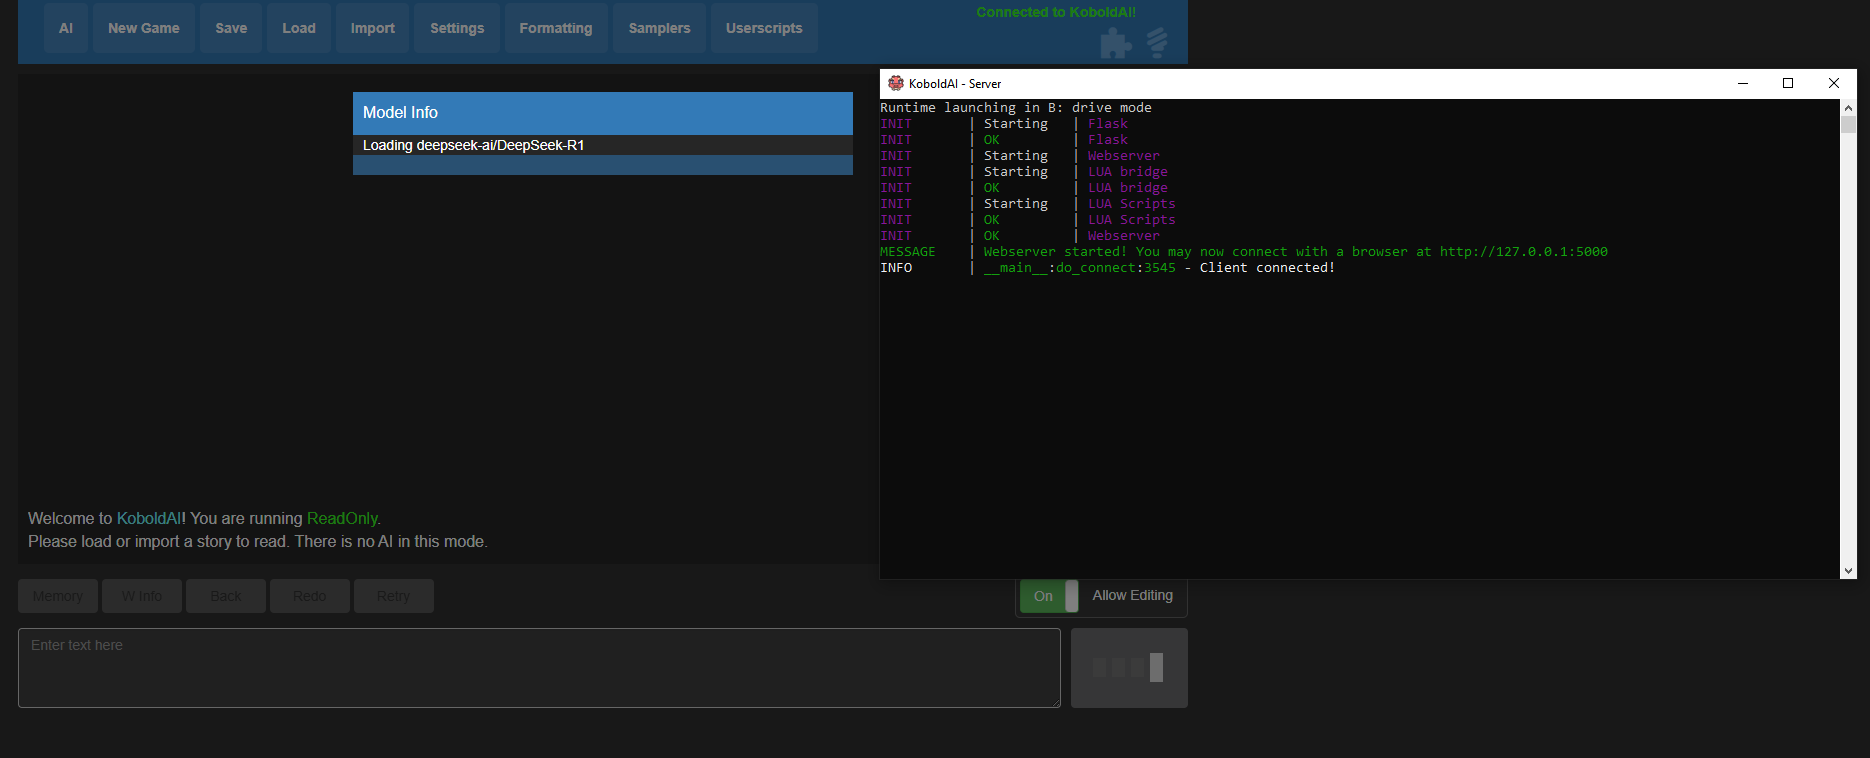Close the KoboldAI Server console window
This screenshot has height=758, width=1870.
click(1833, 84)
